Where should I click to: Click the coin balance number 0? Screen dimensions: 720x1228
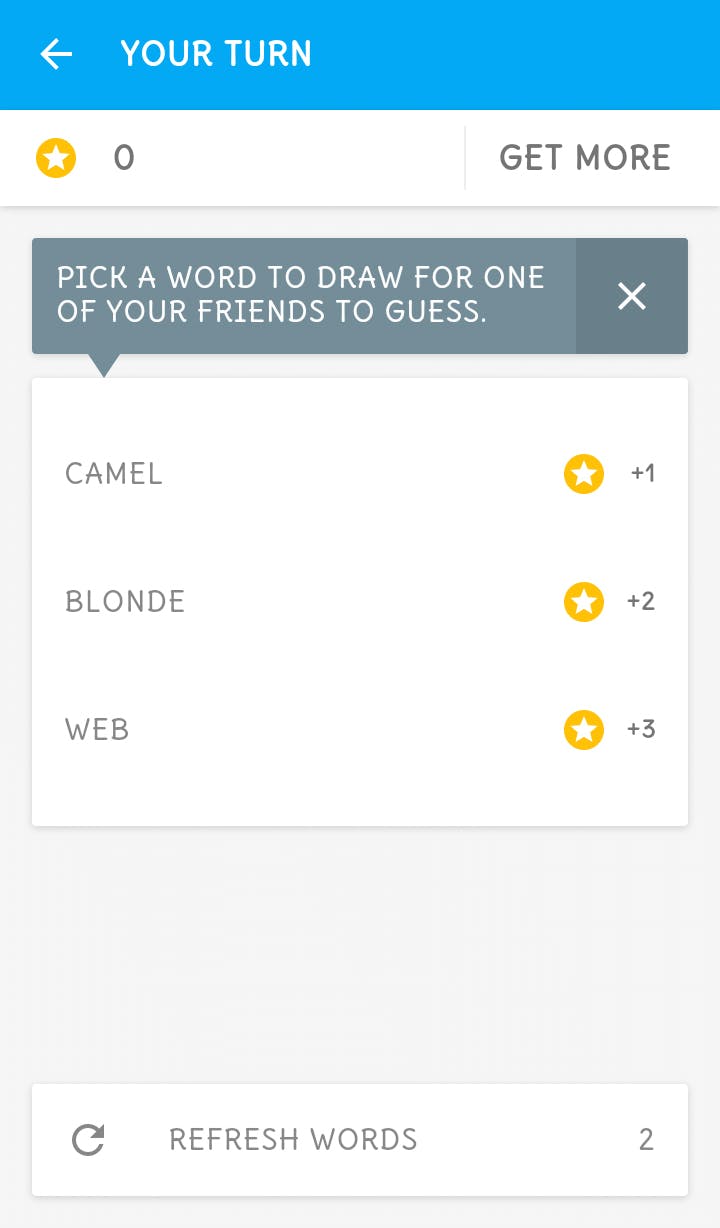124,158
